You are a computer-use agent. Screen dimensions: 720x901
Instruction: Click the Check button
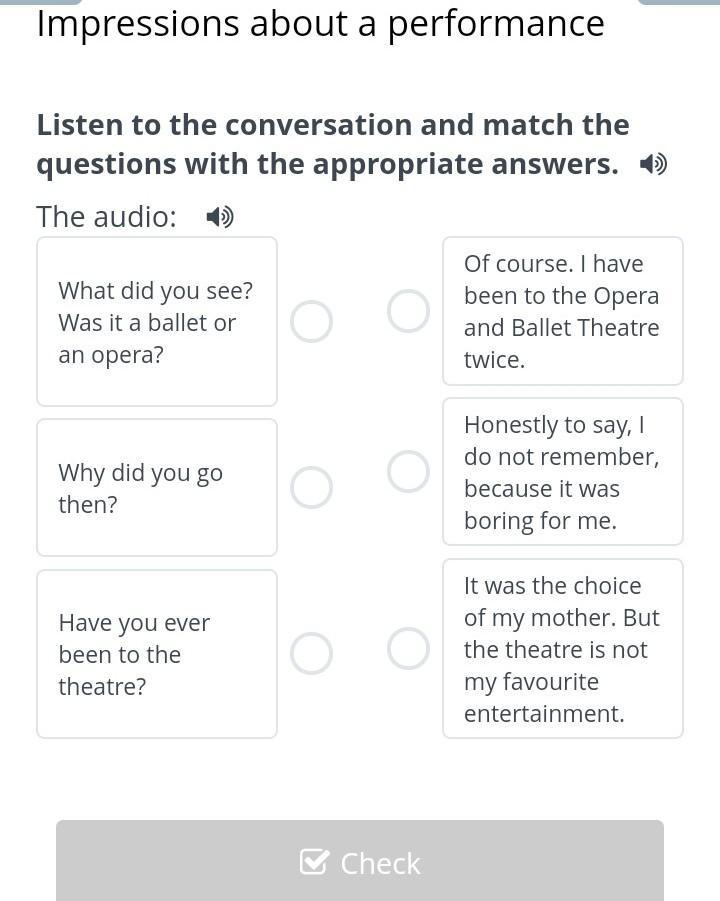[x=360, y=861]
